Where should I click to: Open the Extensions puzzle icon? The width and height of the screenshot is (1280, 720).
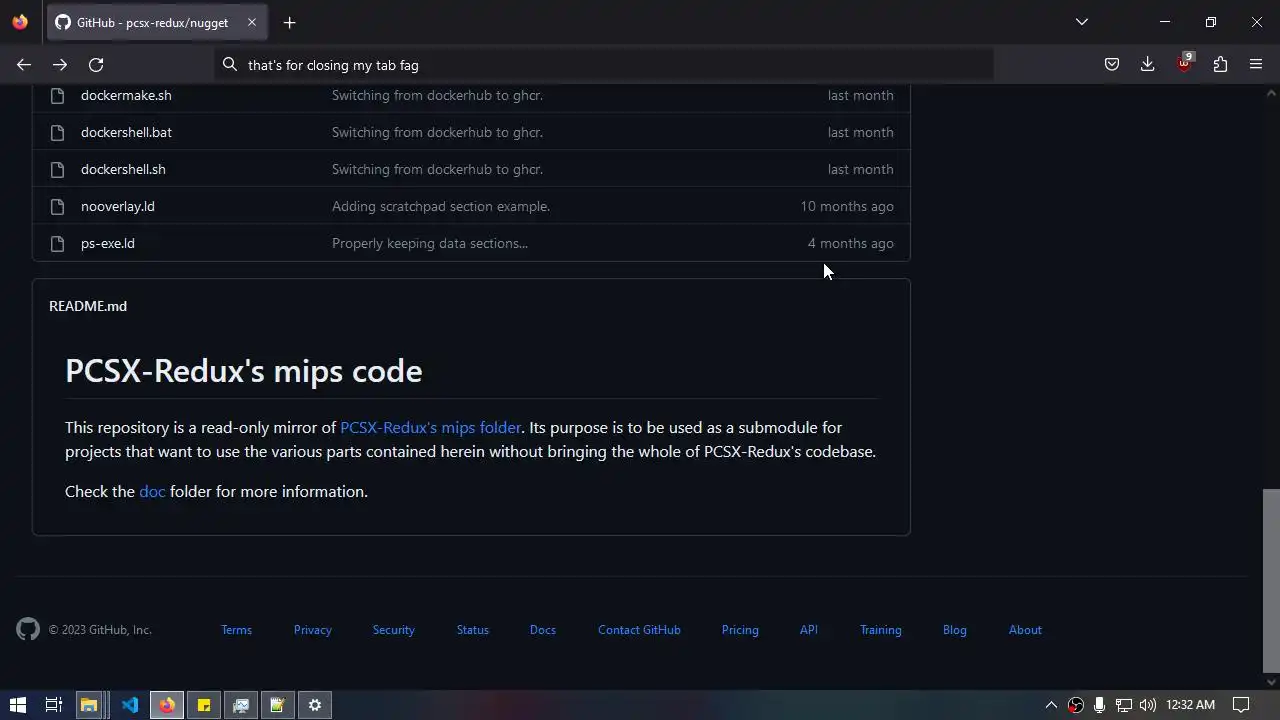[x=1220, y=65]
